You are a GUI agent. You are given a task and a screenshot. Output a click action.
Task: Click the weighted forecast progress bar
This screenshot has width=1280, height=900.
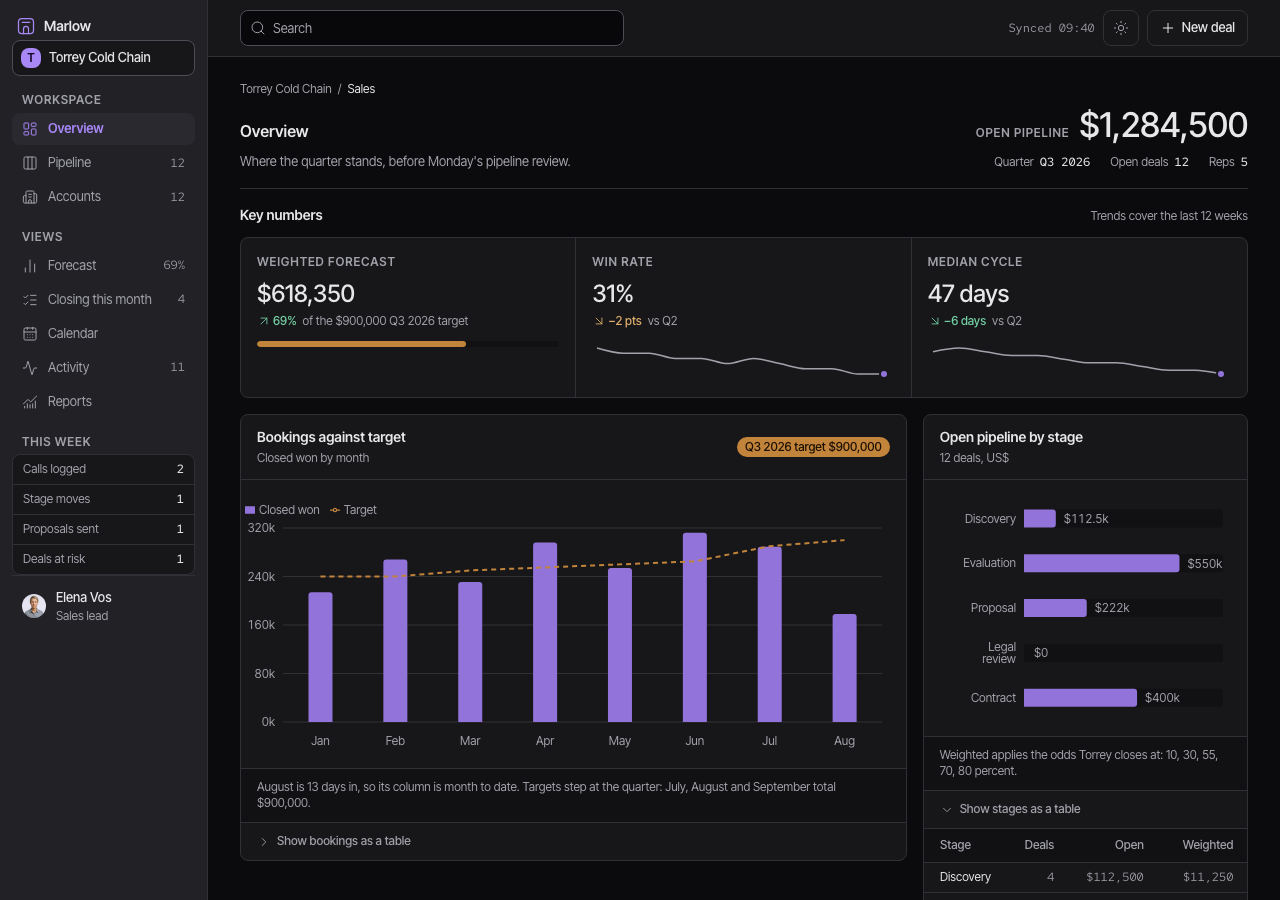[408, 344]
